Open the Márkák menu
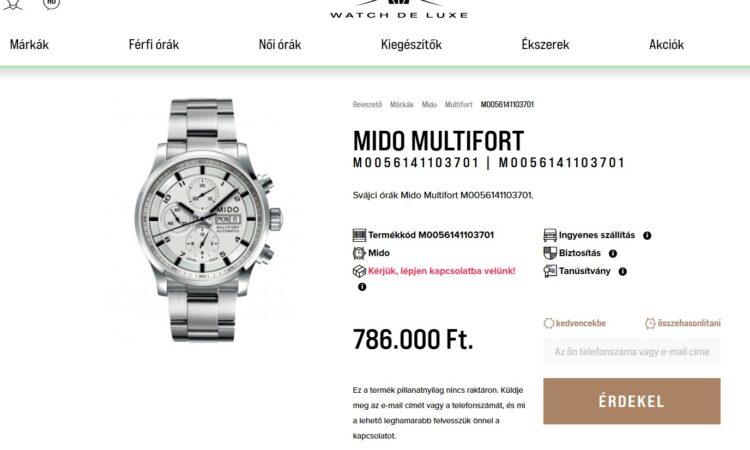 29,44
